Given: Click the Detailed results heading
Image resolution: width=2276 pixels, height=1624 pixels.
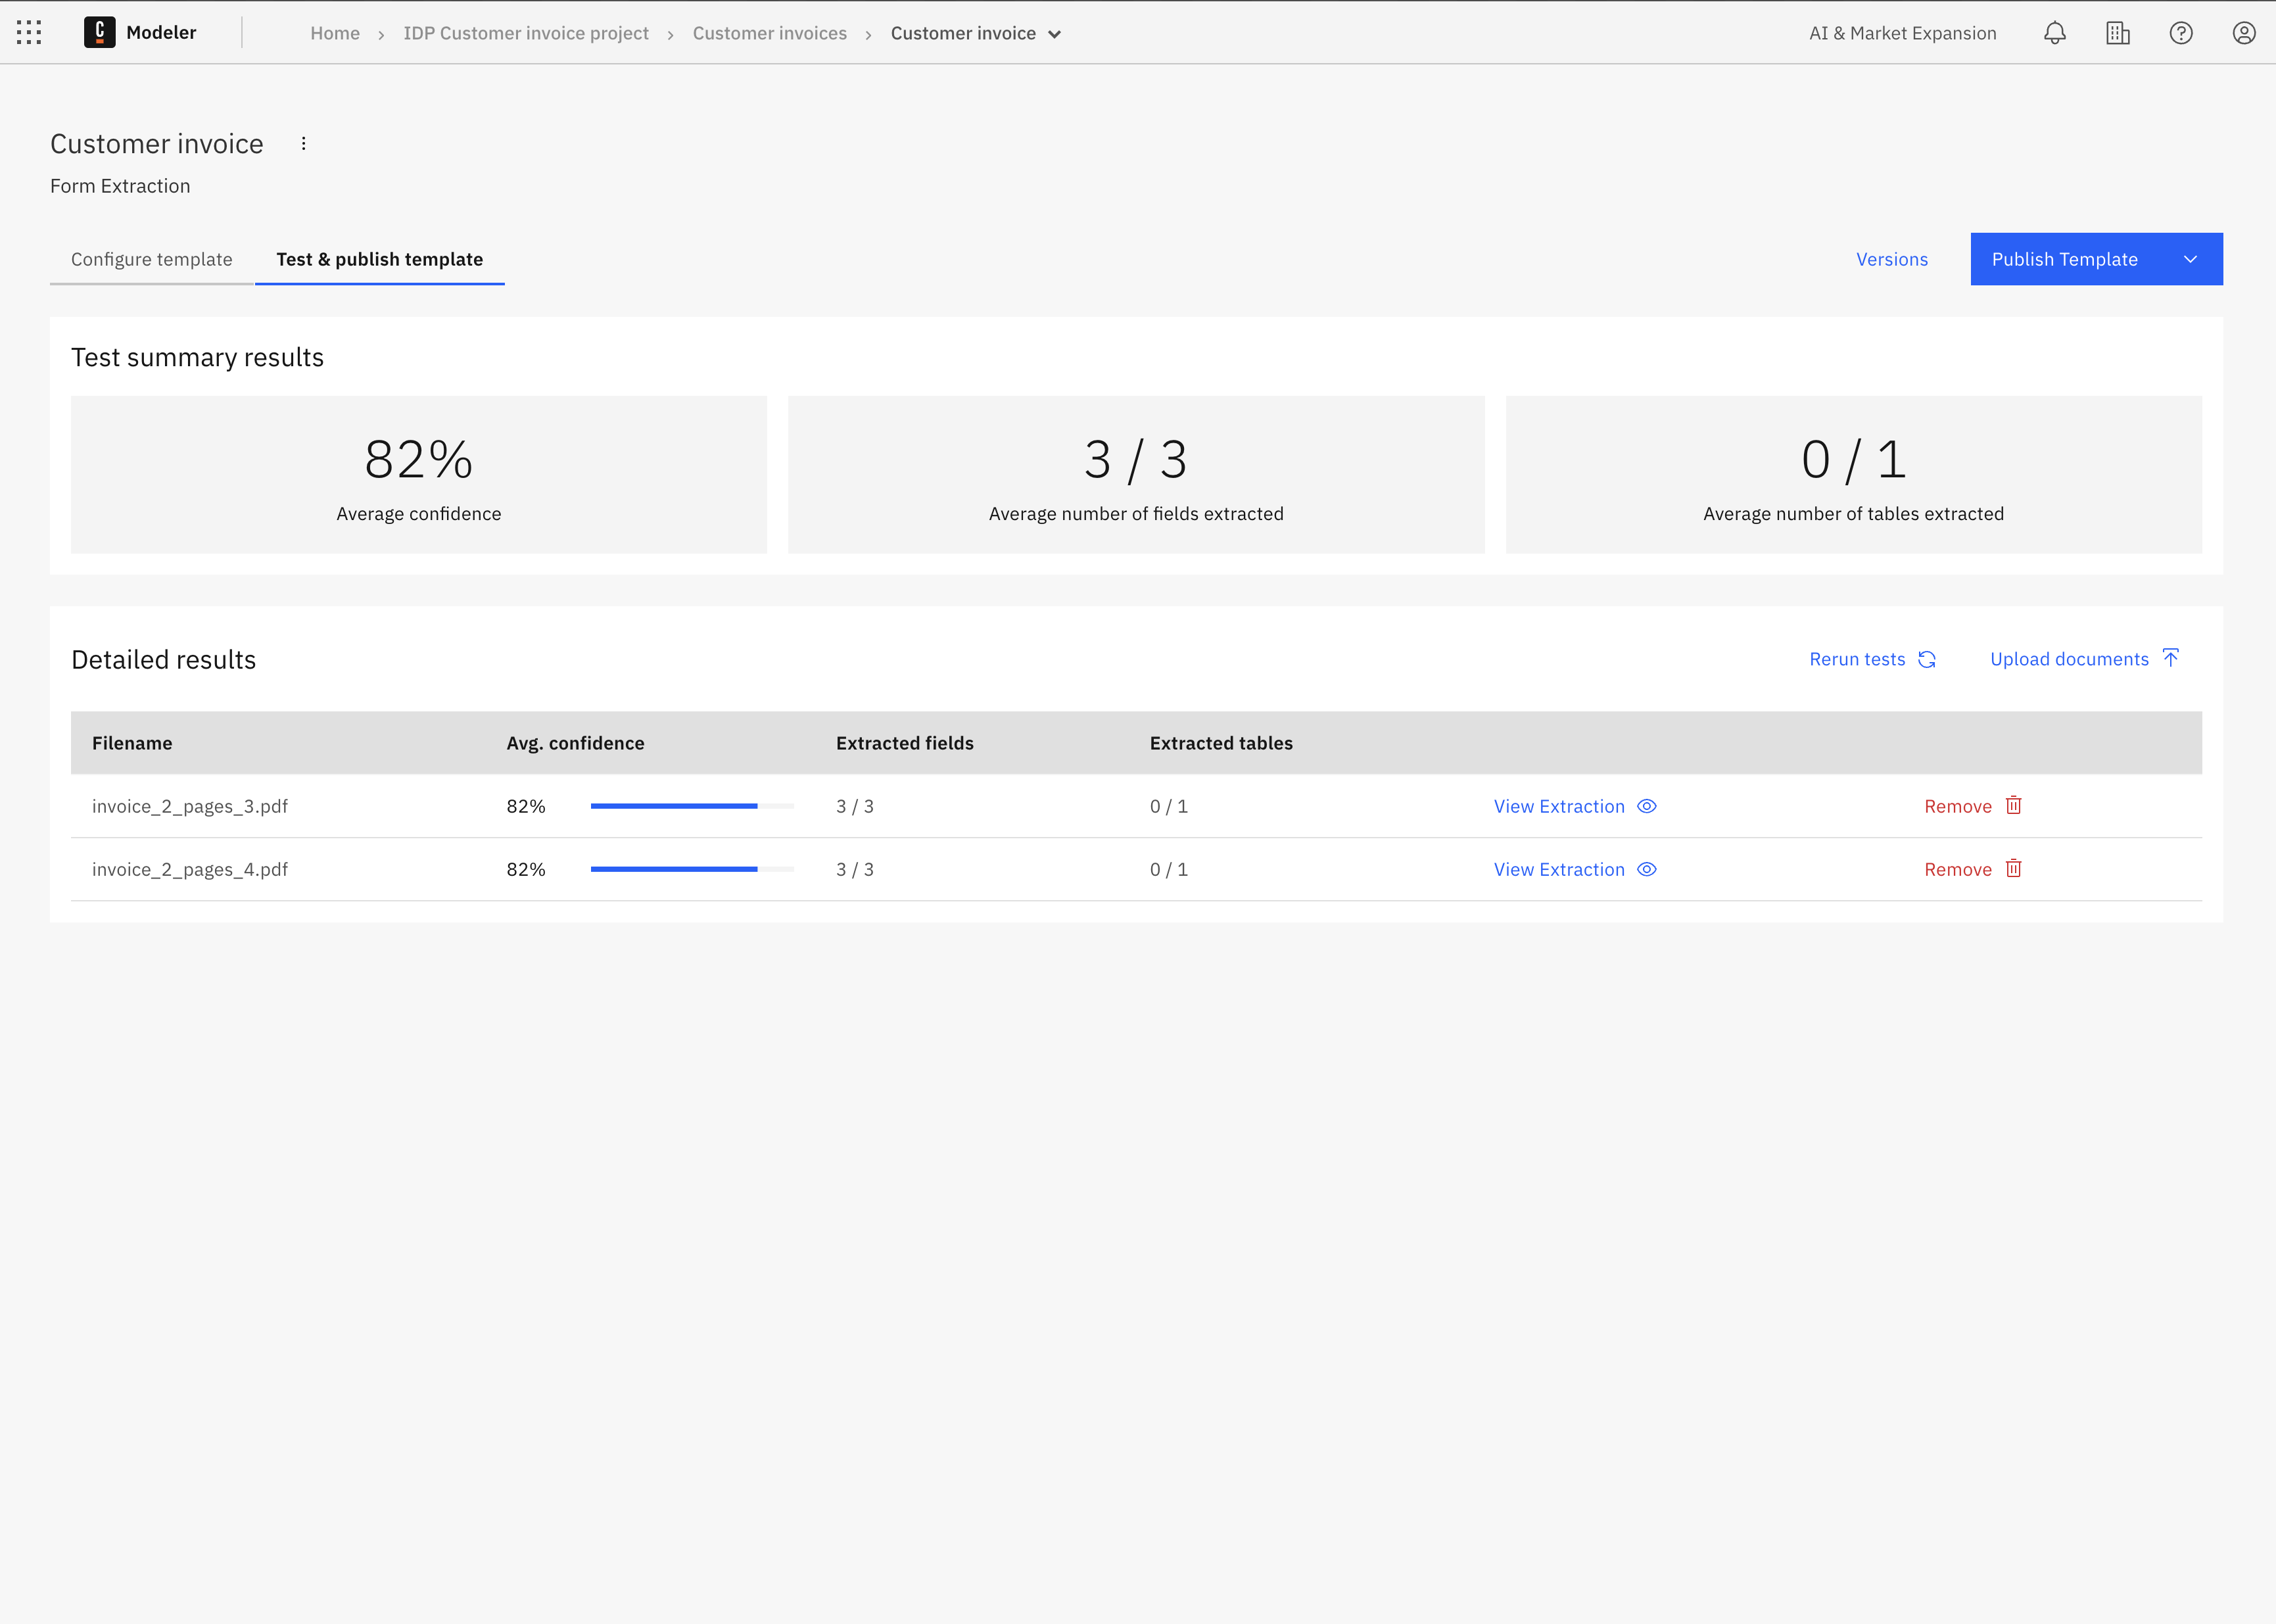Looking at the screenshot, I should pos(163,660).
